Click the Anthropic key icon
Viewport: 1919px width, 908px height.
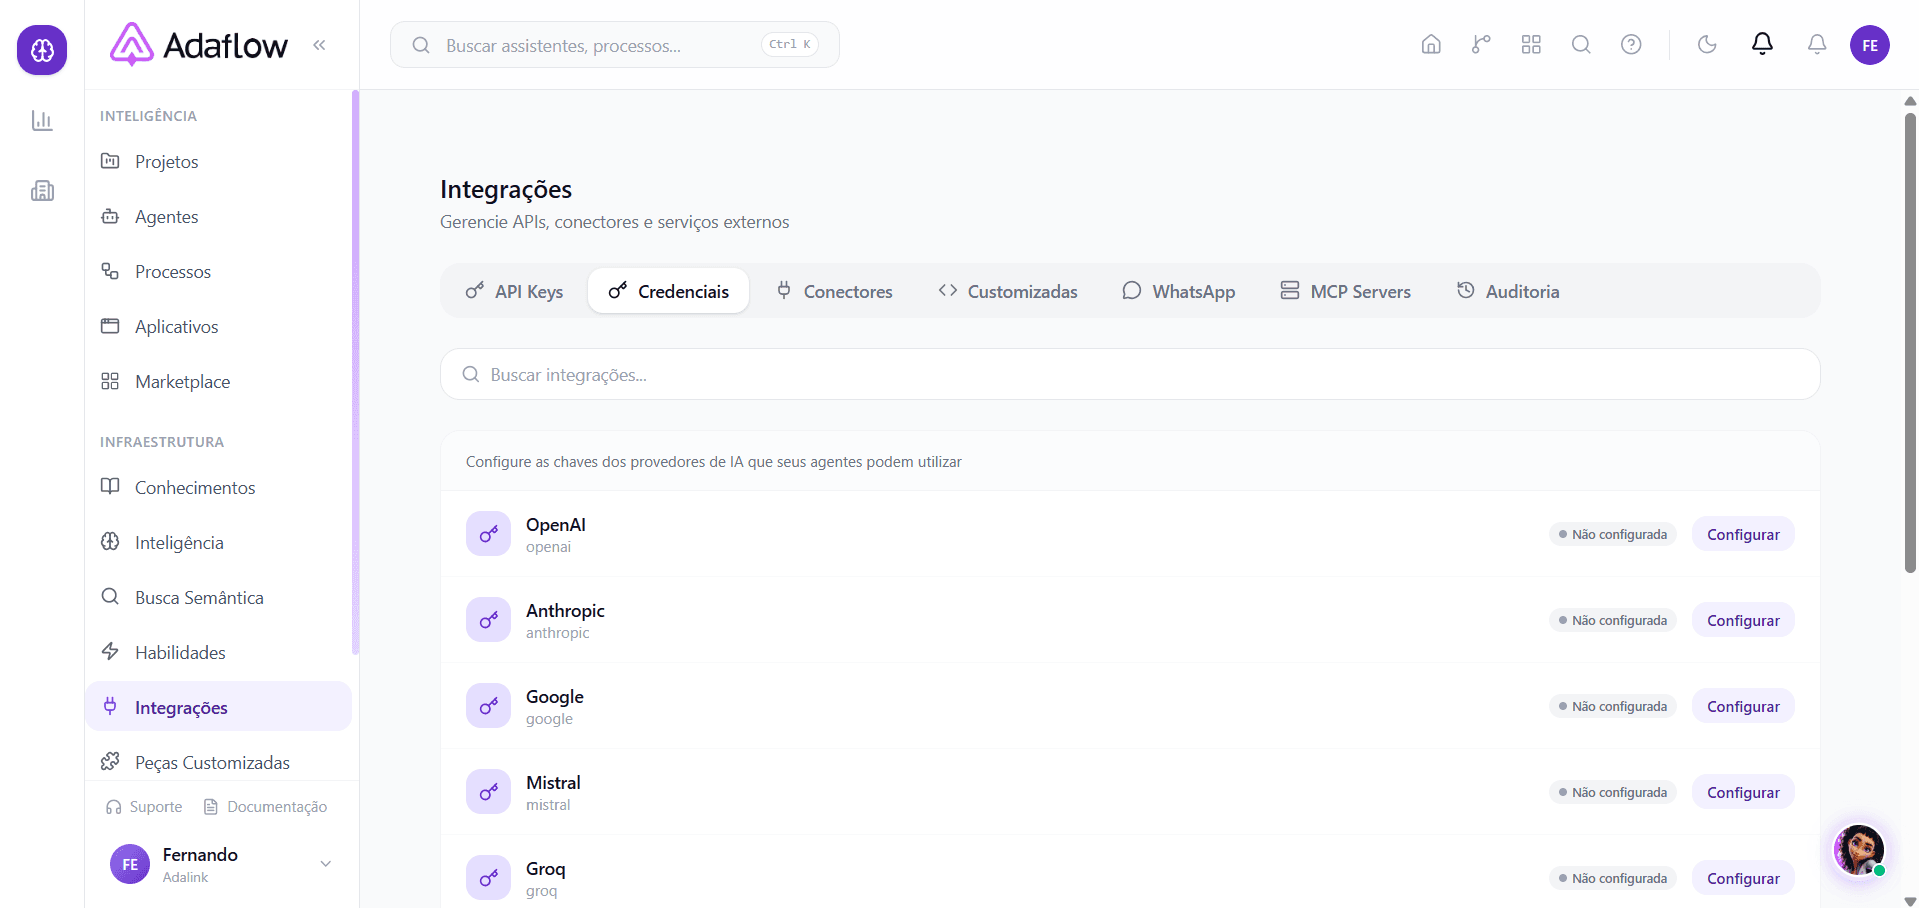(x=488, y=620)
